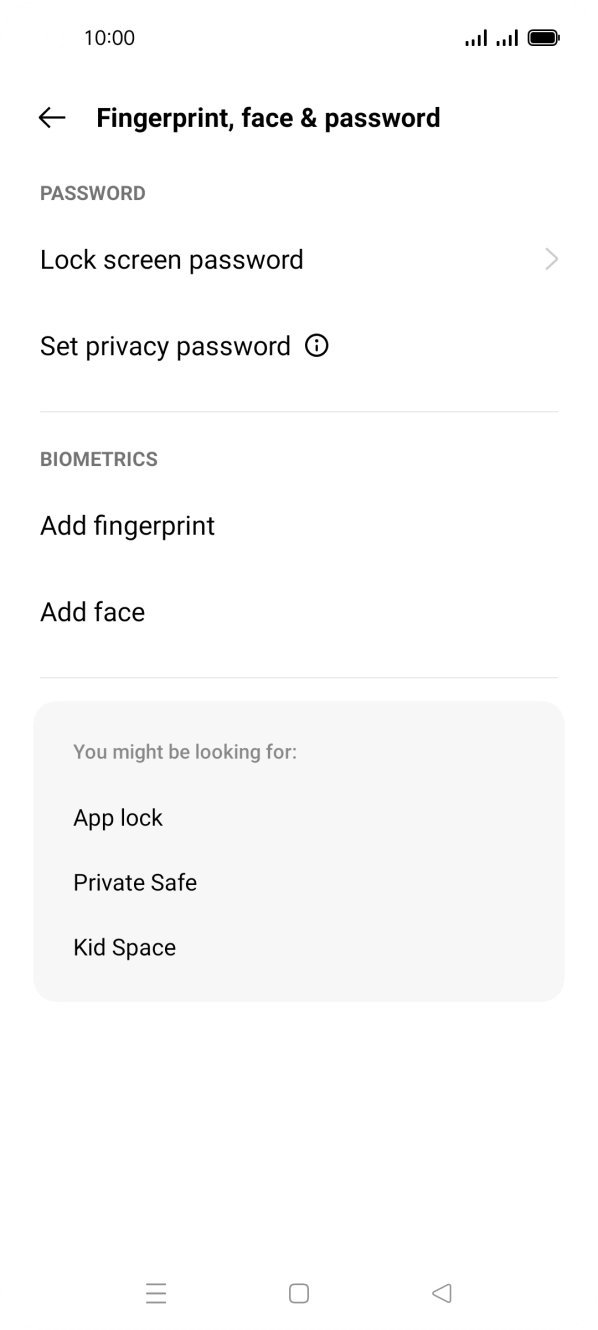Tap the clock showing 10:00
This screenshot has height=1330, width=598.
tap(108, 37)
